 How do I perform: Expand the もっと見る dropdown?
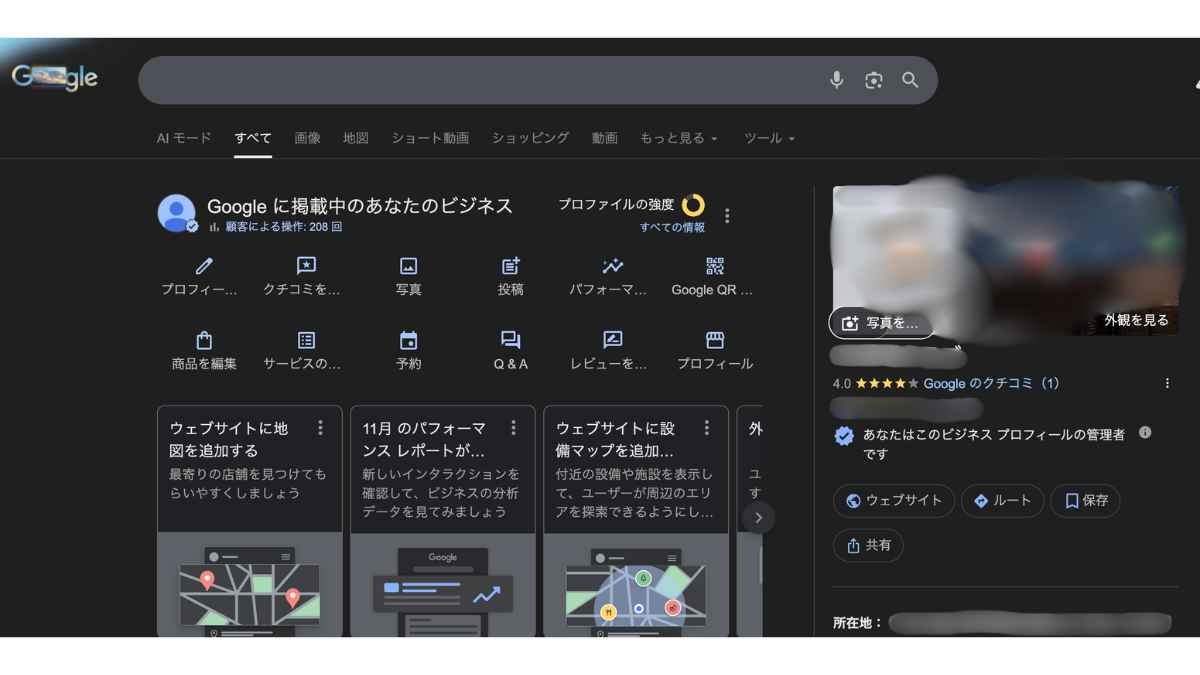tap(679, 138)
